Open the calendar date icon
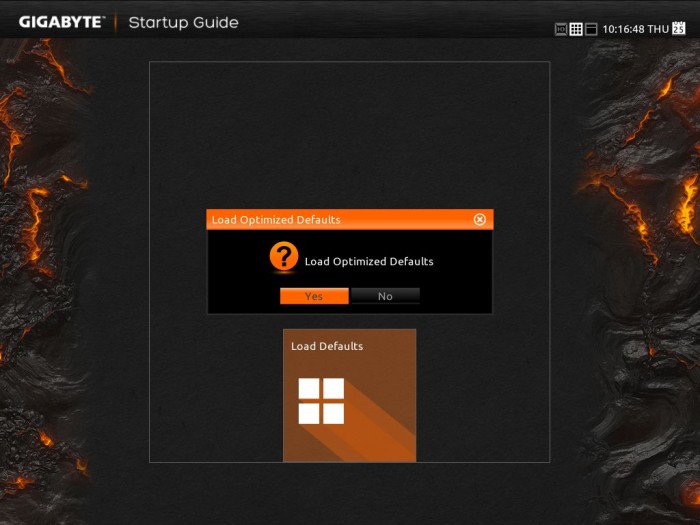This screenshot has width=700, height=525. [679, 28]
